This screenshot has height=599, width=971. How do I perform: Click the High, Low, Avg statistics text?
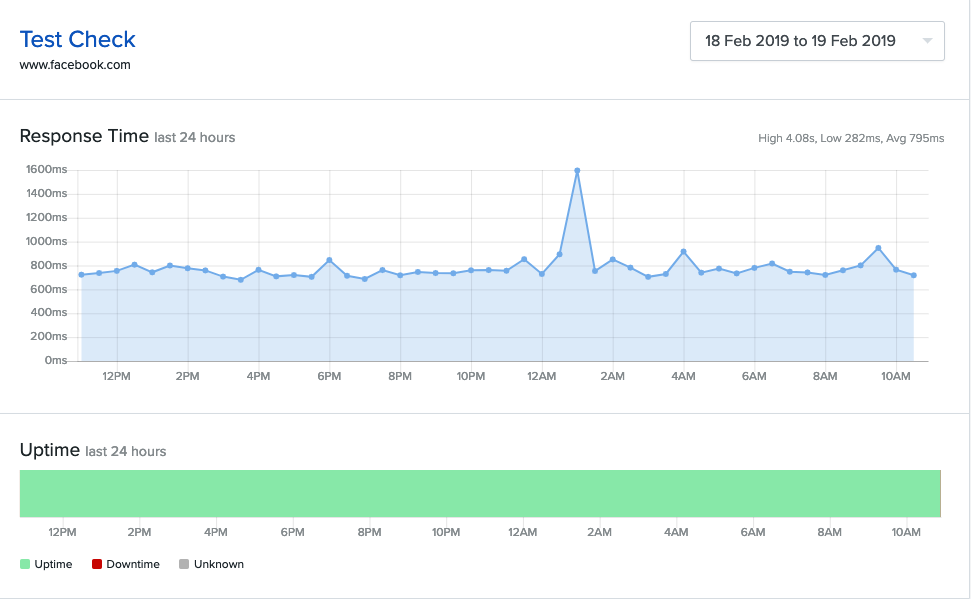coord(850,138)
